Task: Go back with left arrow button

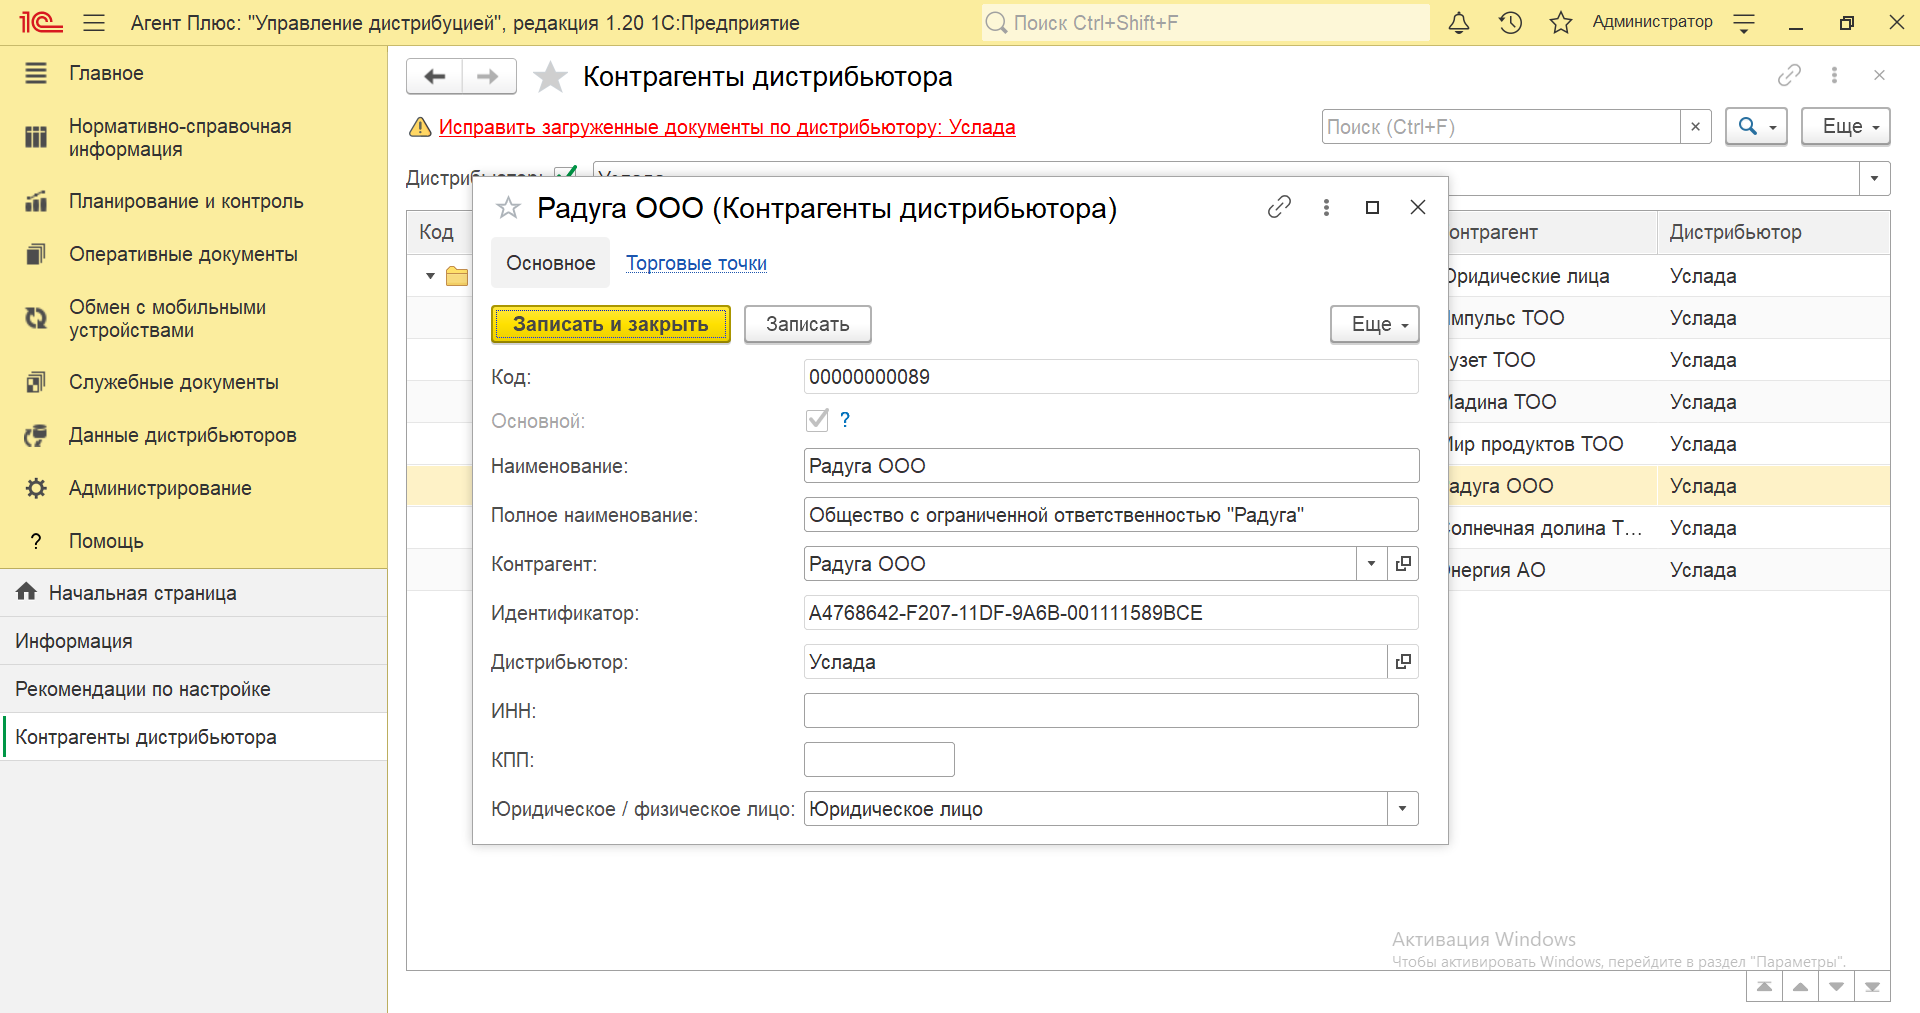Action: tap(435, 76)
